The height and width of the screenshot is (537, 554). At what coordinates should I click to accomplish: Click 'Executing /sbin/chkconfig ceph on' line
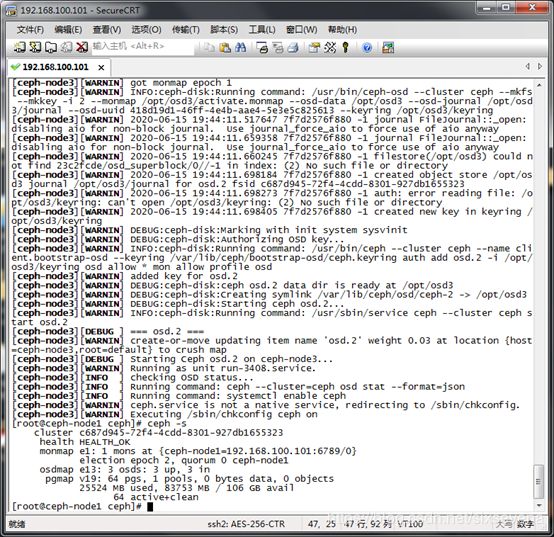tap(224, 414)
